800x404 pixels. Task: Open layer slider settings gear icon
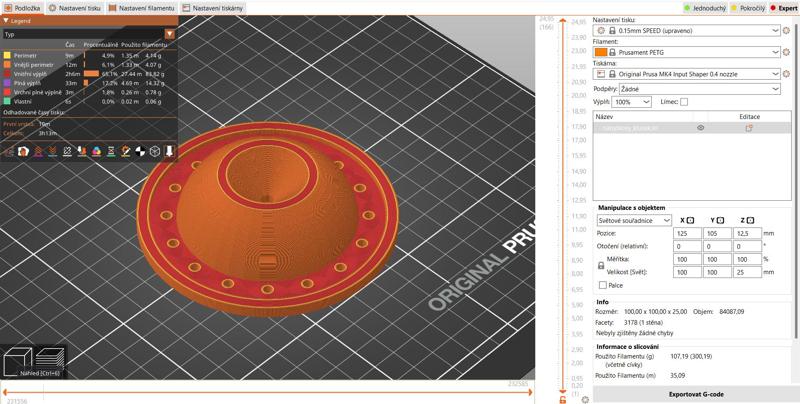click(x=585, y=399)
